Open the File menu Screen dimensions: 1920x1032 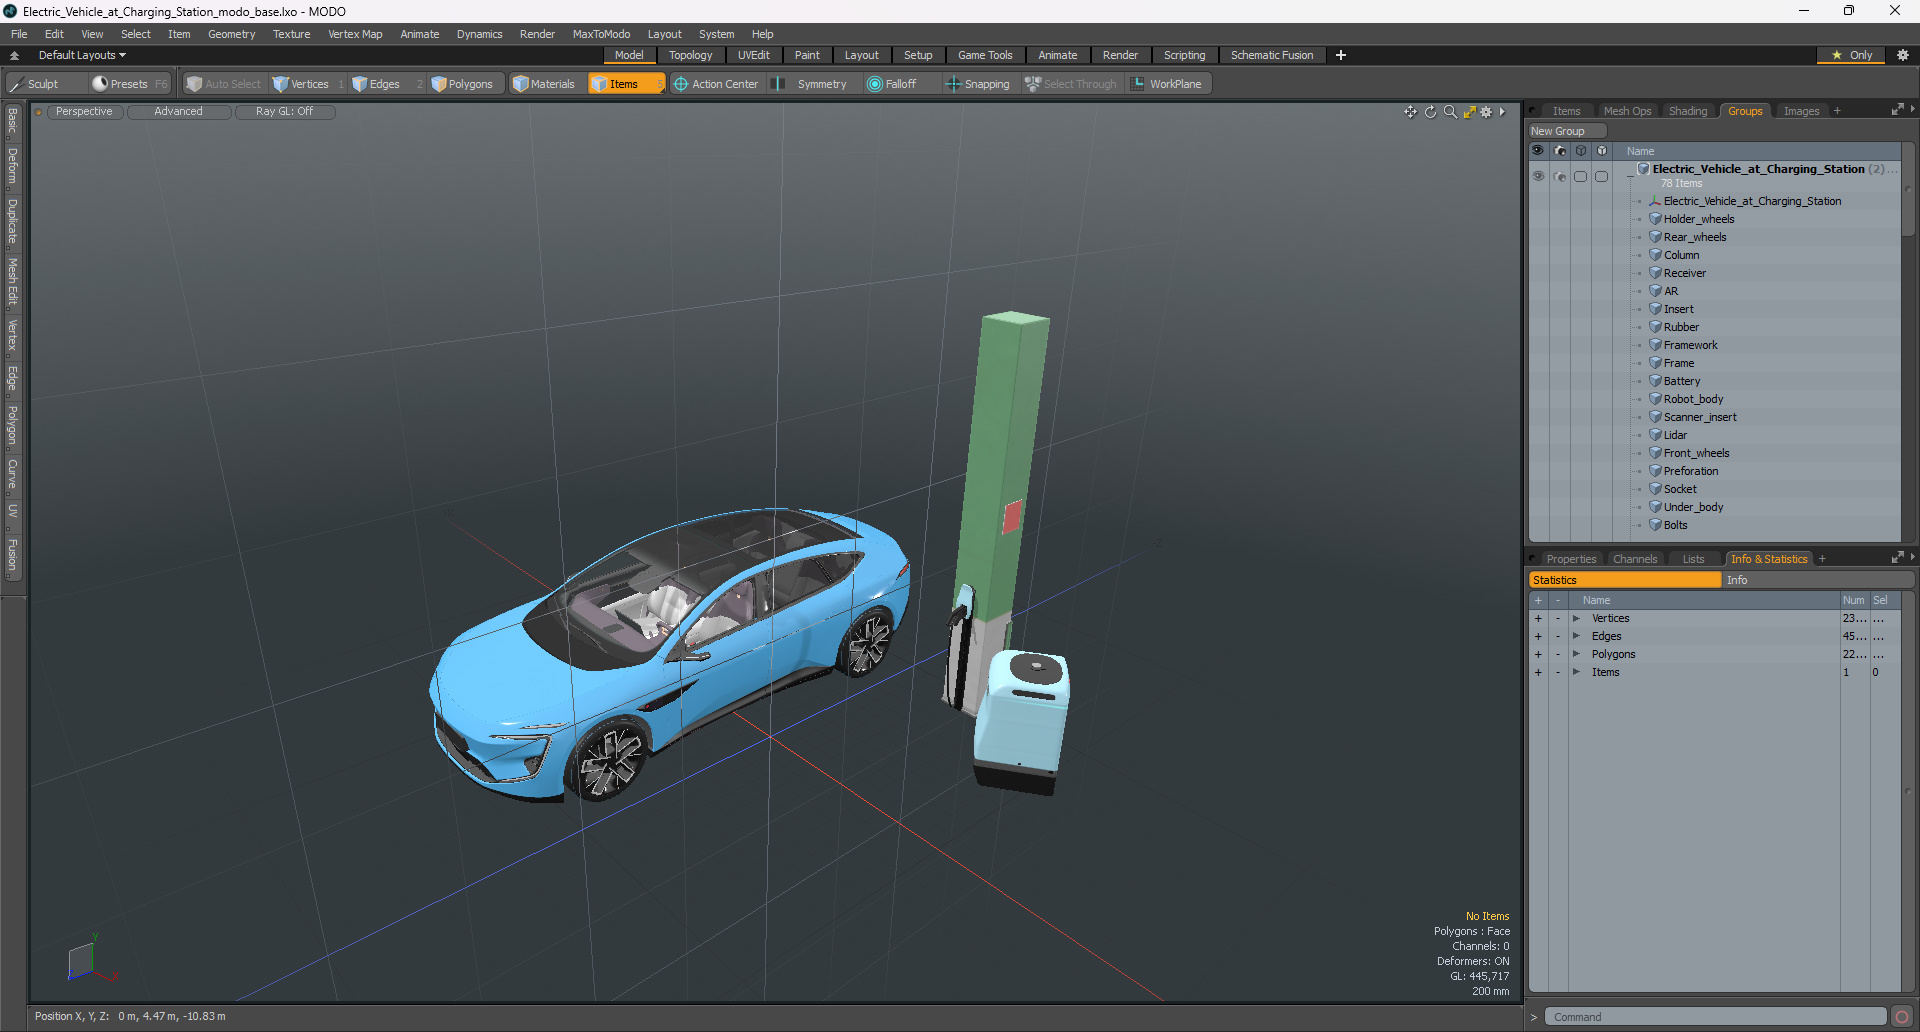click(19, 34)
